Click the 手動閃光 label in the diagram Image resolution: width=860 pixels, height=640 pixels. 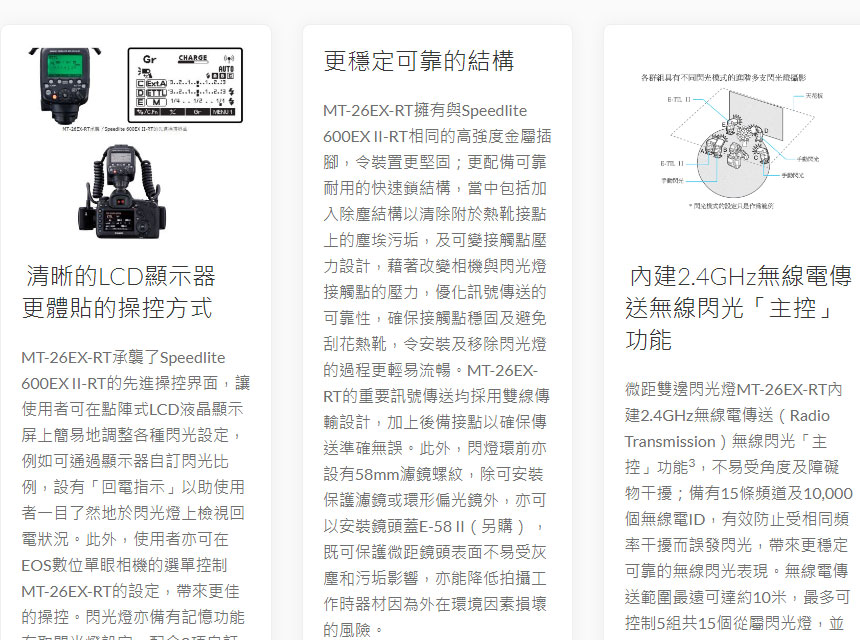pyautogui.click(x=671, y=180)
